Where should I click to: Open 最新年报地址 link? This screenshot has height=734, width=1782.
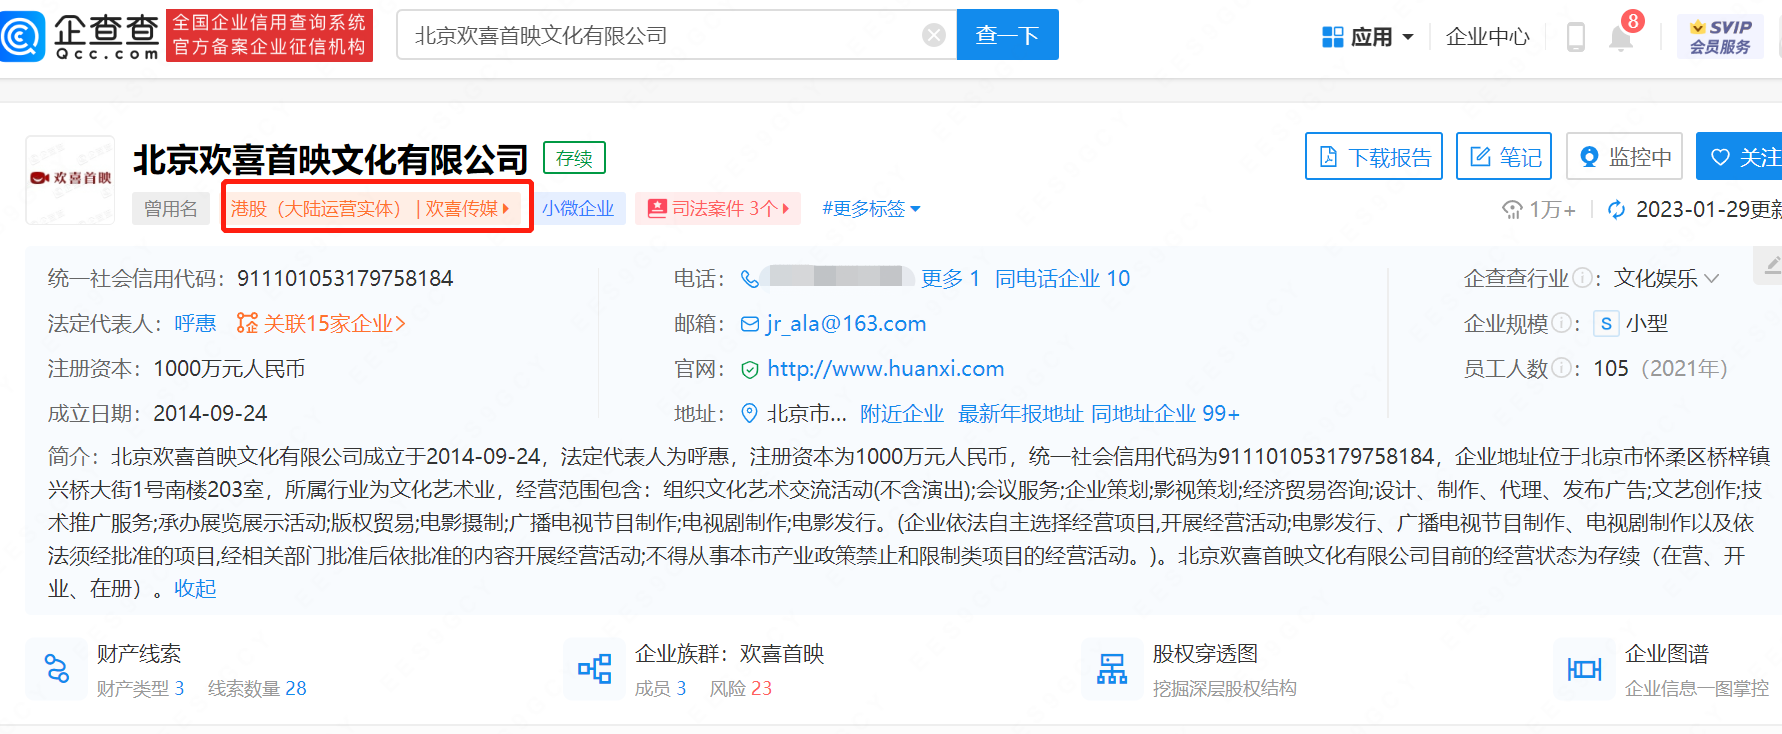[x=1020, y=413]
